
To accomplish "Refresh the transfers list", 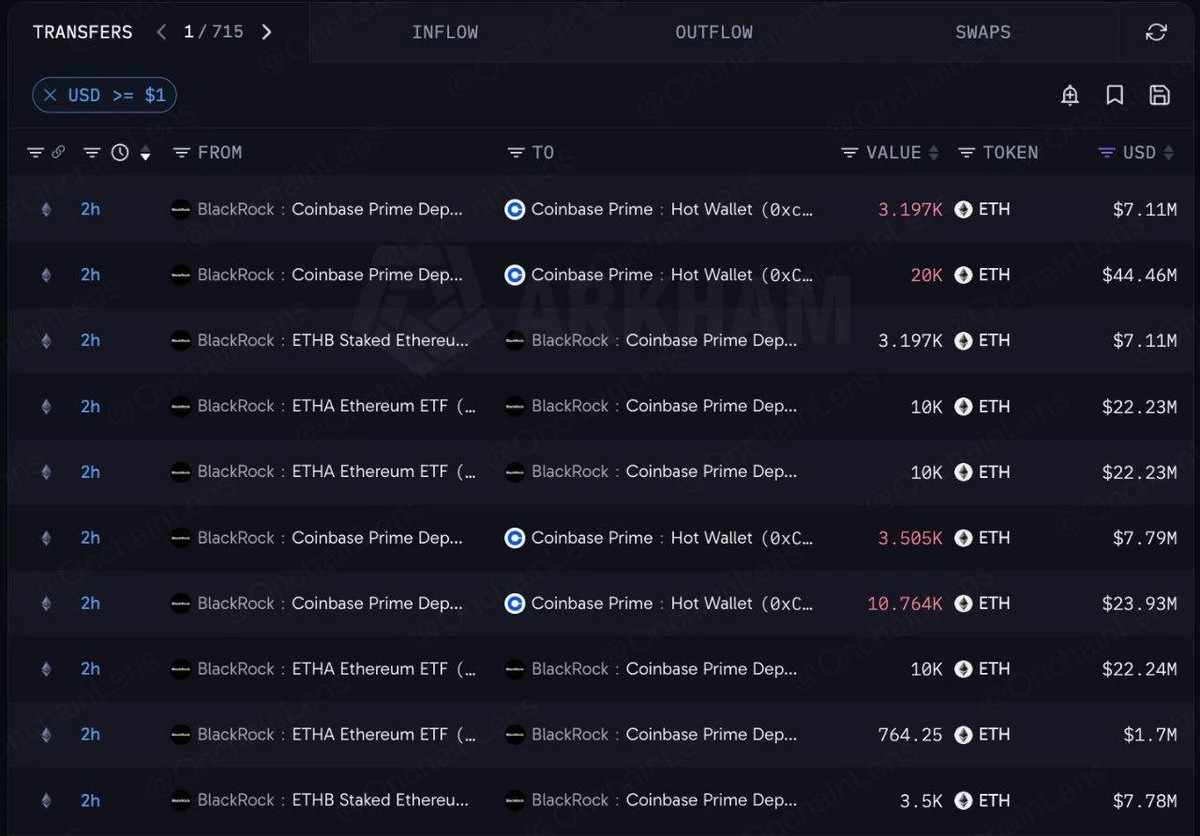I will 1156,32.
